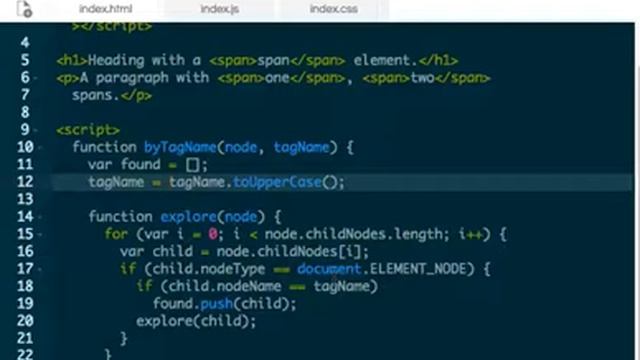Collapse the if block at line 17
The image size is (640, 360).
tap(40, 269)
